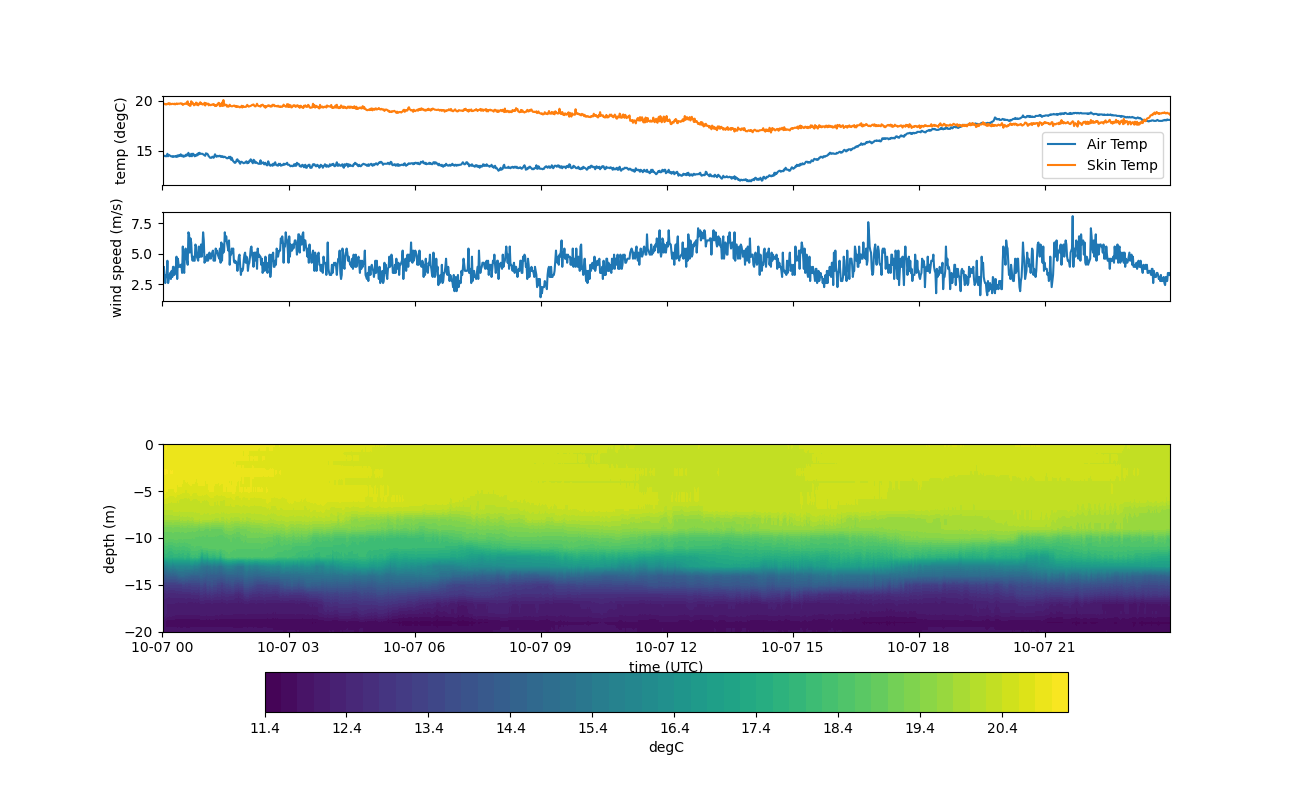Click the 'depth (m)' y-axis label

point(110,538)
